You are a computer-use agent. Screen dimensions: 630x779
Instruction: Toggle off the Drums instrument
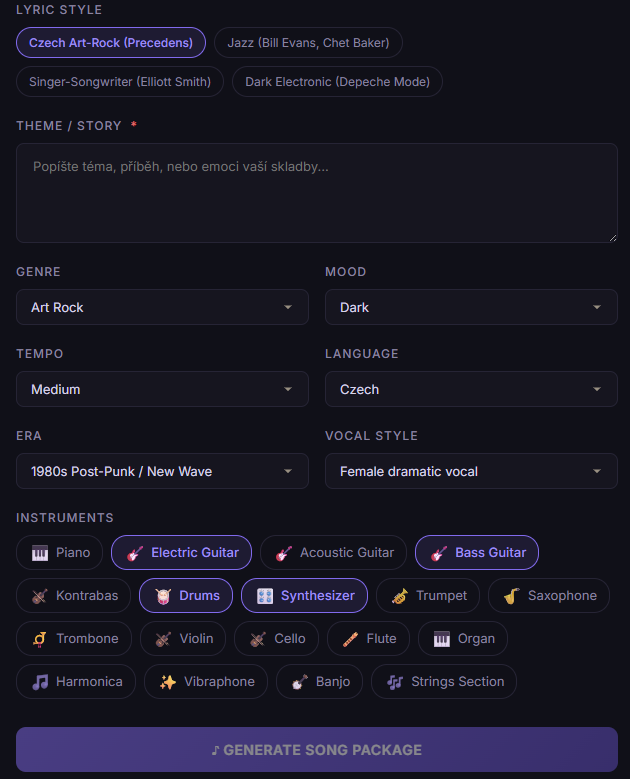click(x=186, y=595)
